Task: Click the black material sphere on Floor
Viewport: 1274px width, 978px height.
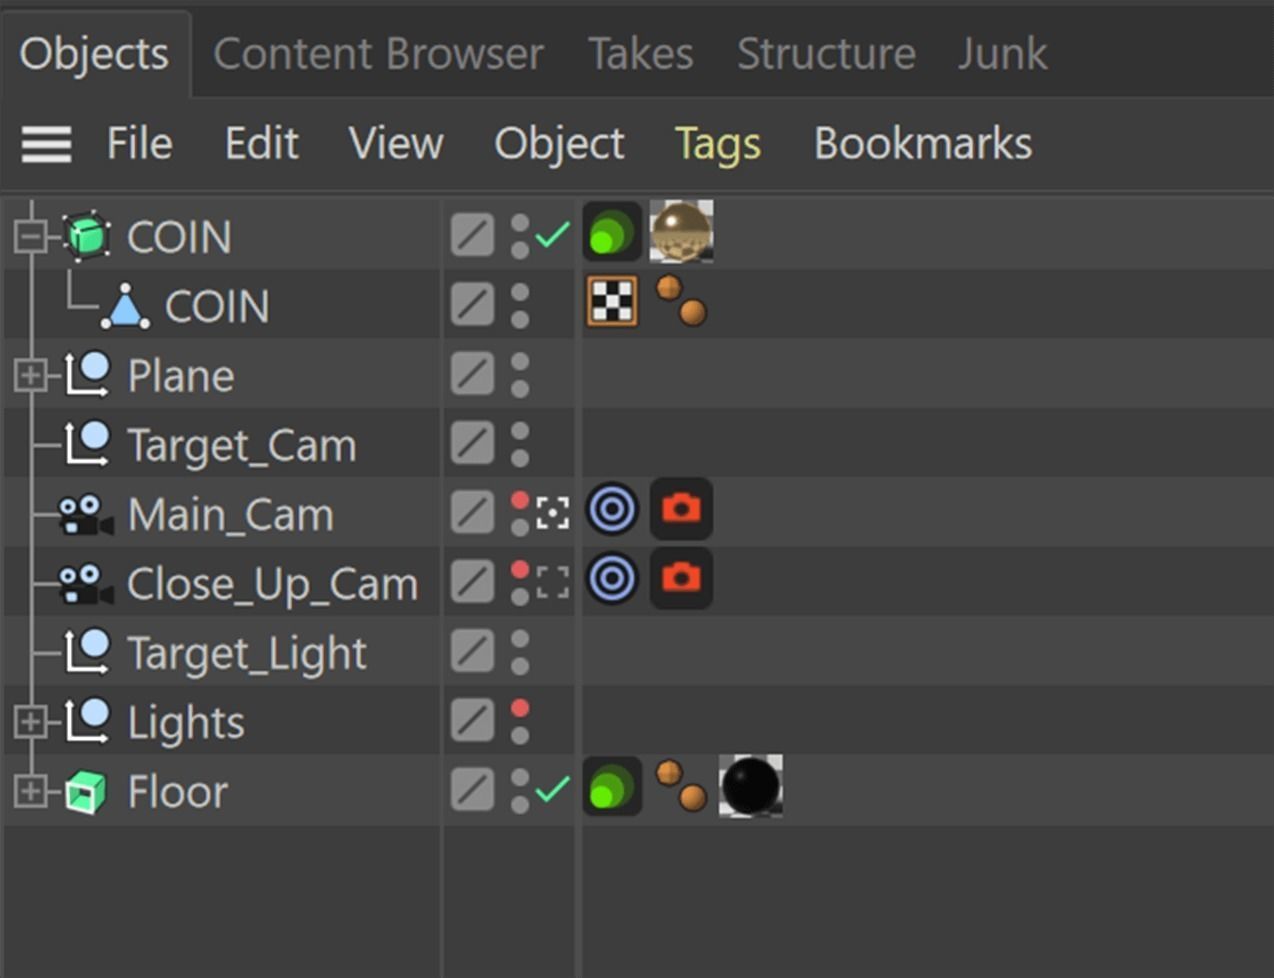Action: (750, 786)
